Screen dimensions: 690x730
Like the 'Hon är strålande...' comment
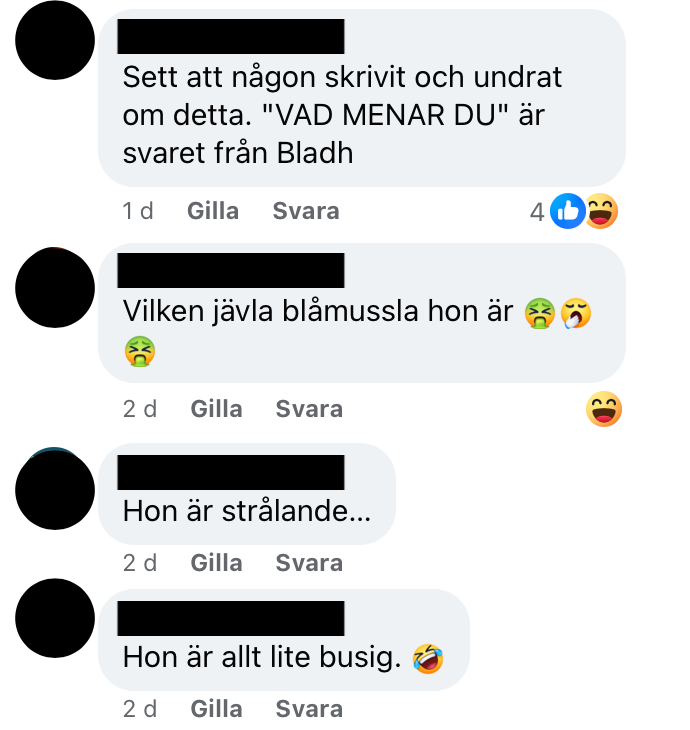[x=216, y=563]
